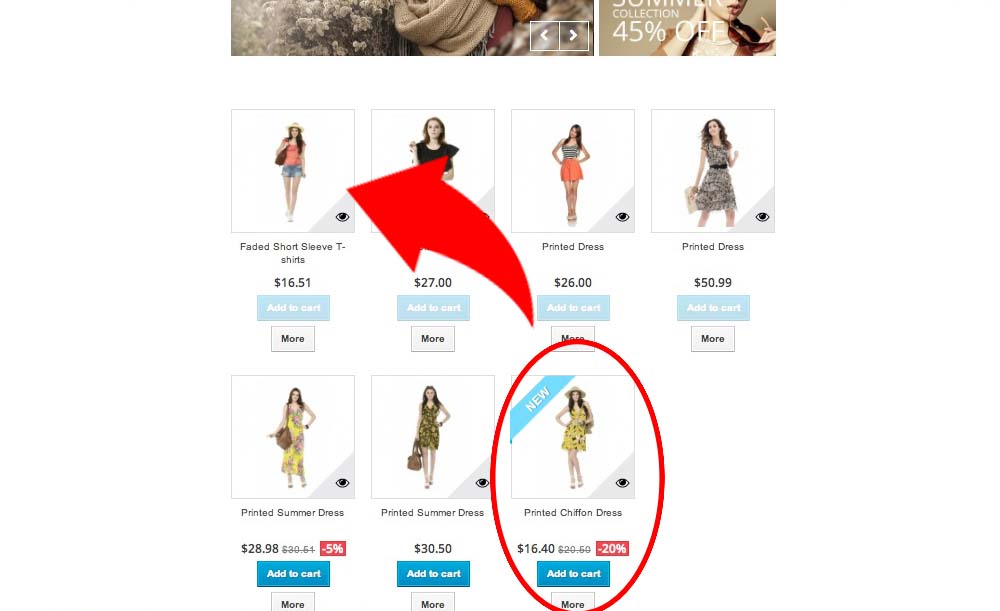This screenshot has height=611, width=1000.
Task: Click the Summer Collection 45% OFF banner
Action: (x=688, y=27)
